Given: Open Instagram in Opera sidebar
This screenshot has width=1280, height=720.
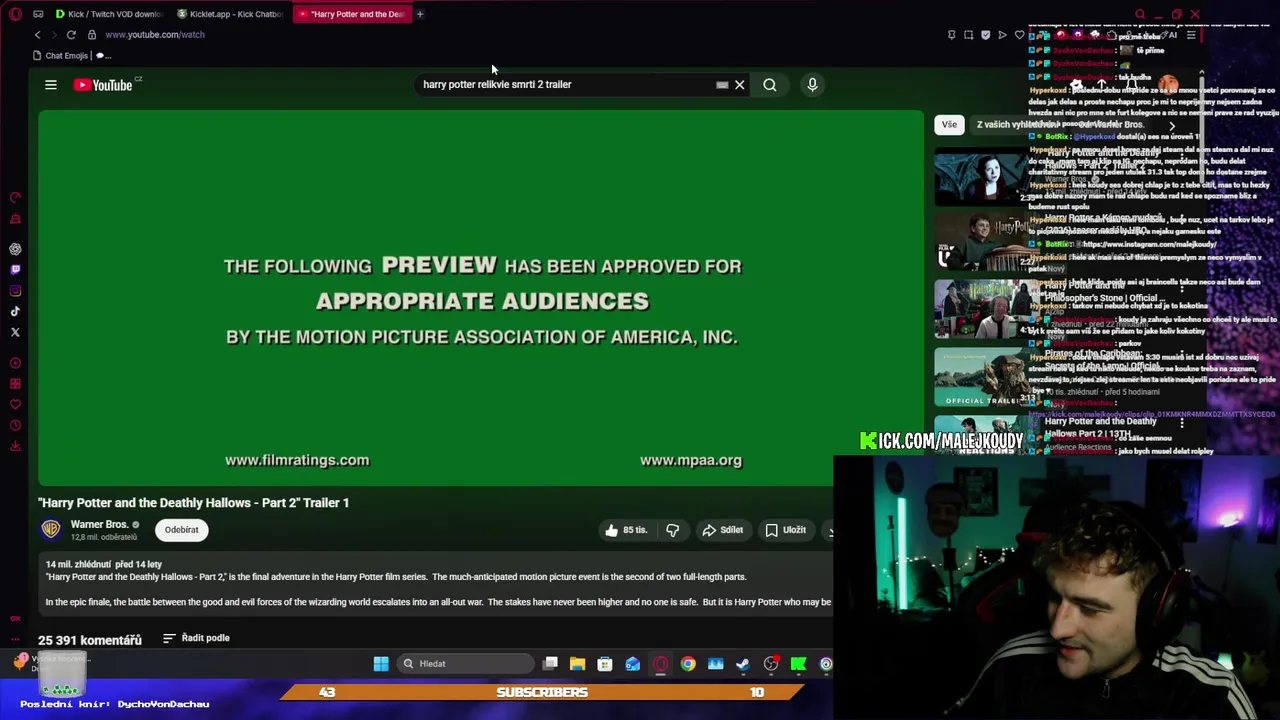Looking at the screenshot, I should tap(15, 291).
